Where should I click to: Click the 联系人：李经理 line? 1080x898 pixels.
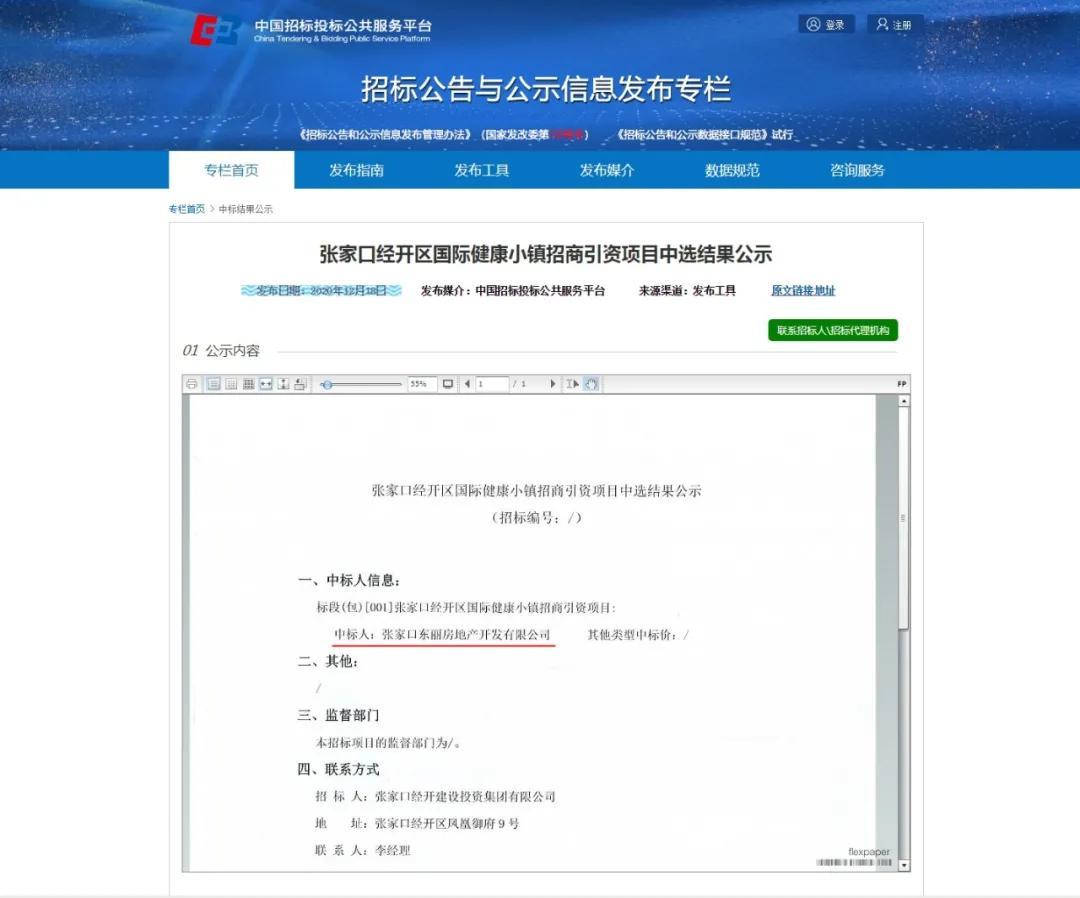click(x=362, y=850)
